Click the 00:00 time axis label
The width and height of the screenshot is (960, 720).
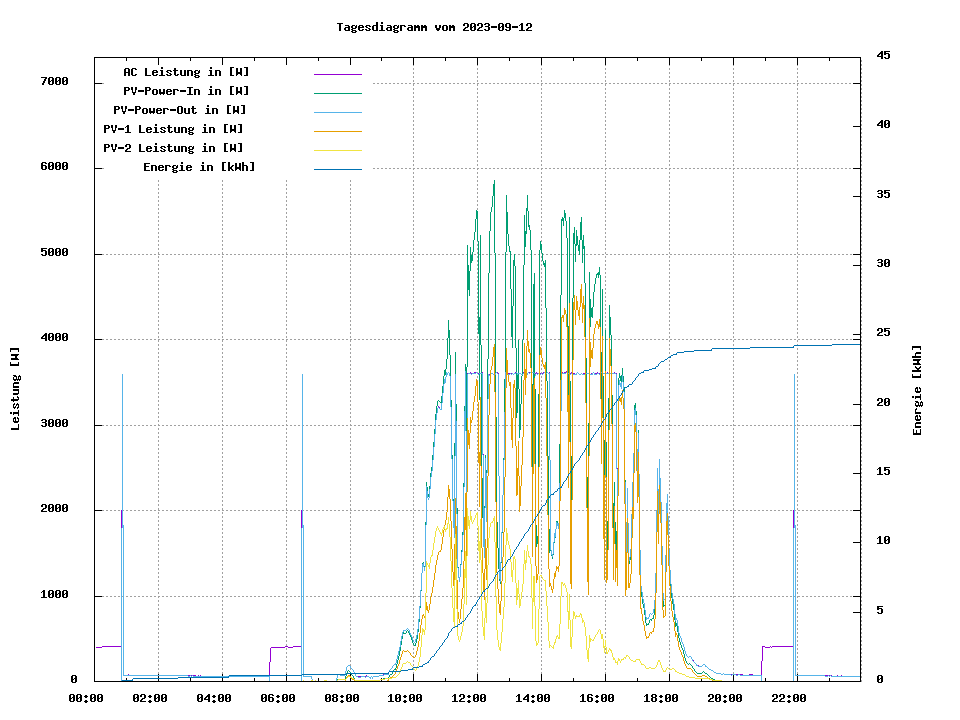[87, 698]
